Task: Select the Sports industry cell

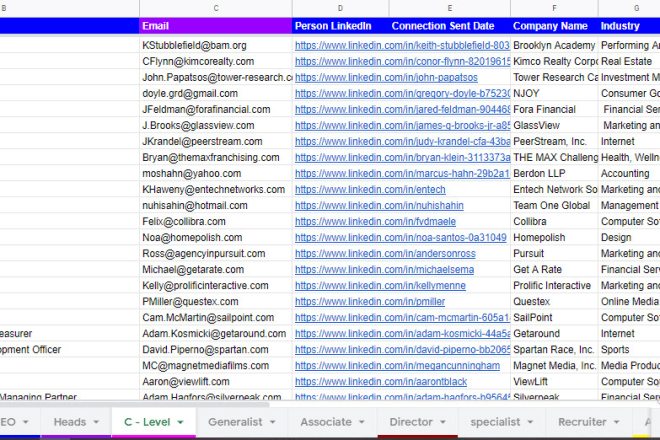Action: pyautogui.click(x=629, y=349)
